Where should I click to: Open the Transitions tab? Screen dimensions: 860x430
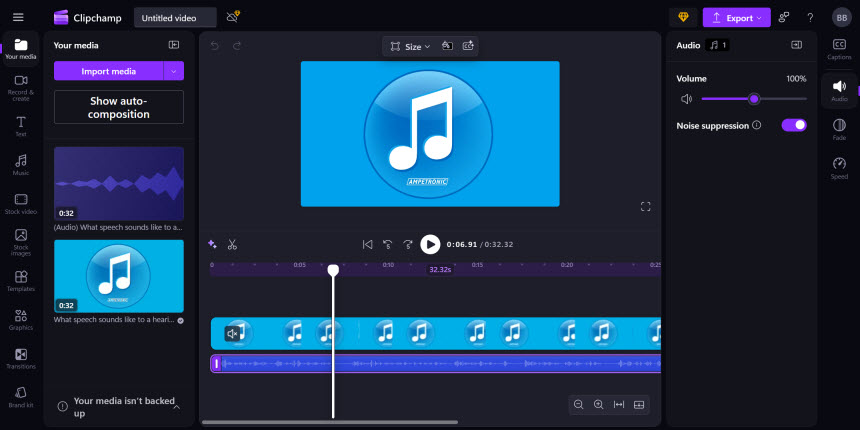[21, 359]
